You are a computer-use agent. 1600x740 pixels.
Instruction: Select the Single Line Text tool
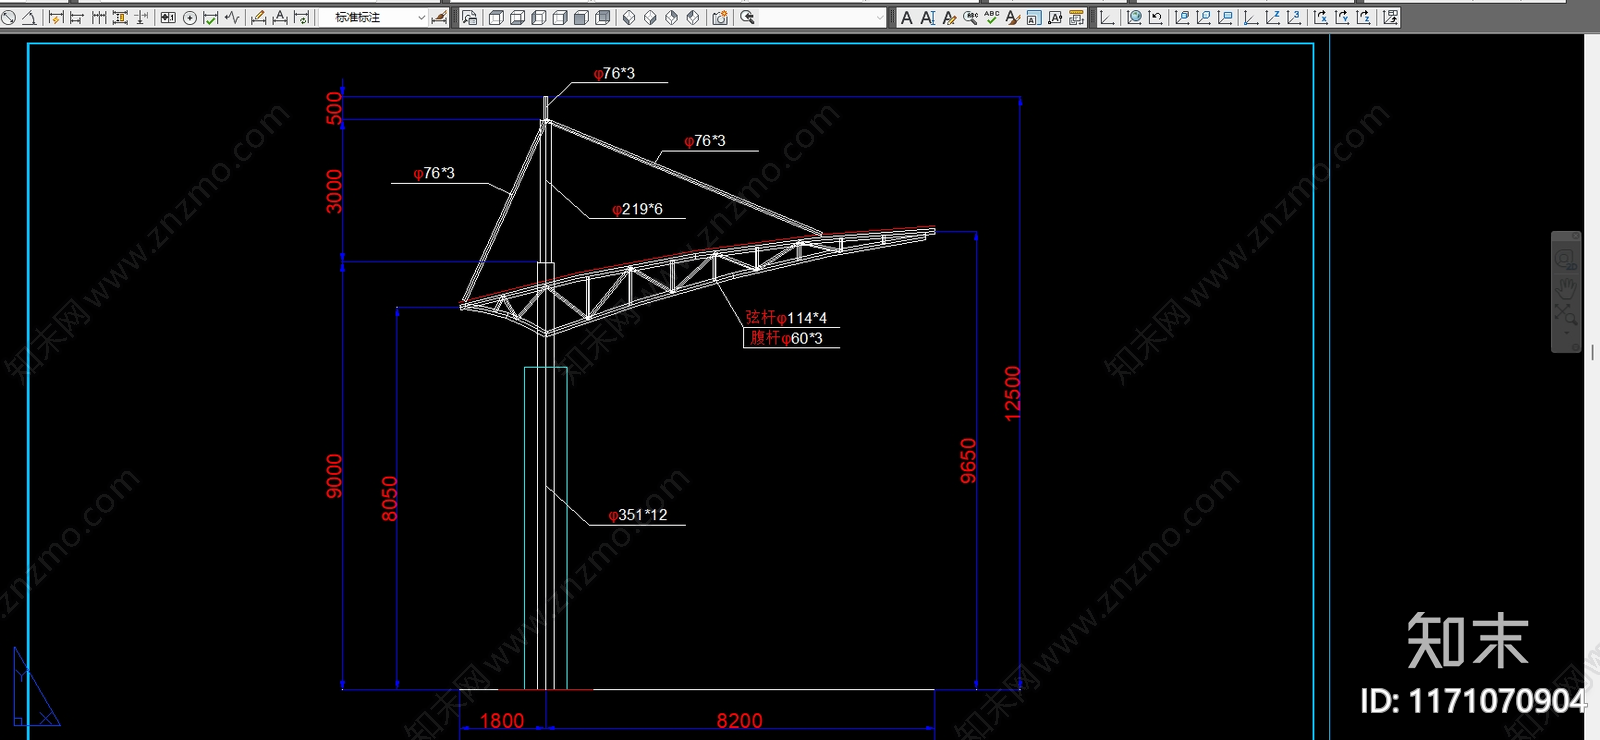pos(928,17)
